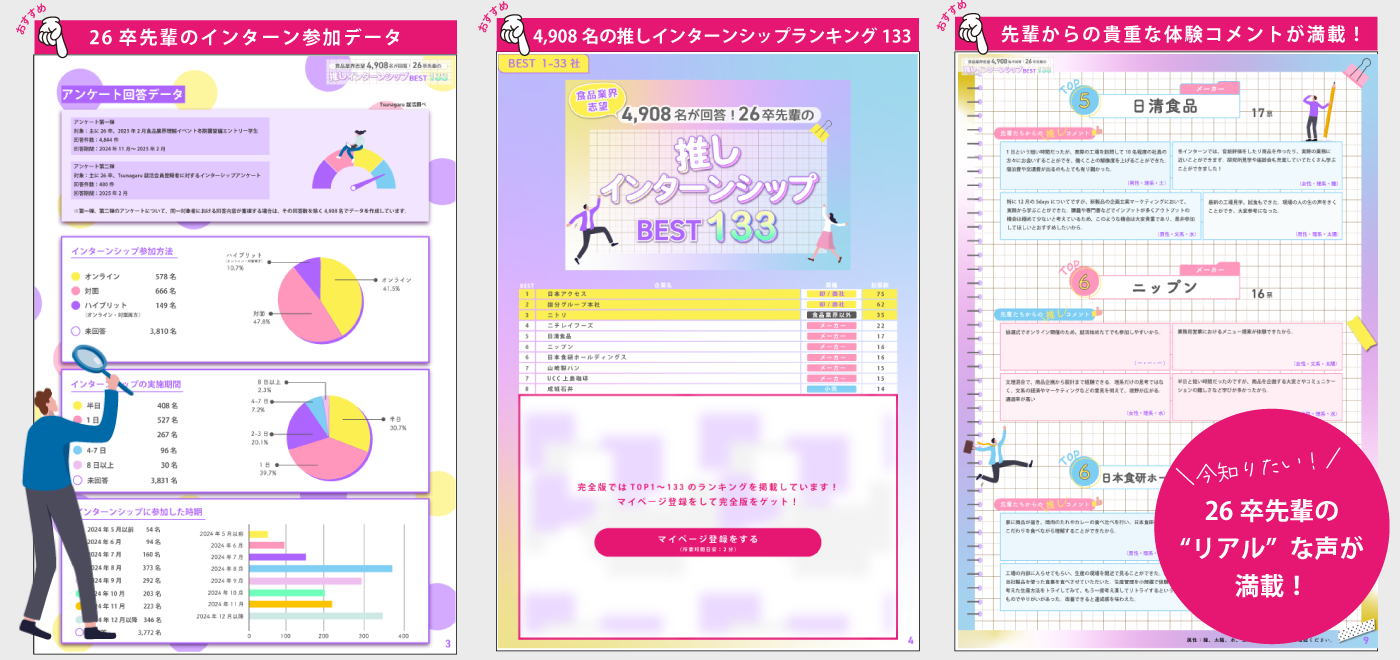Click the purple ハイブリット legend dot
This screenshot has height=660, width=1400.
pos(75,305)
